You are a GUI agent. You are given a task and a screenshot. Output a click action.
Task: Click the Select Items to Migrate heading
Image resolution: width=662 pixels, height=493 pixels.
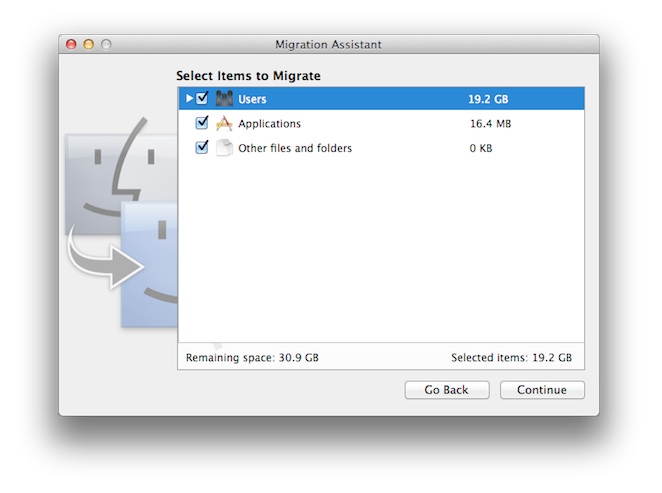[x=248, y=76]
